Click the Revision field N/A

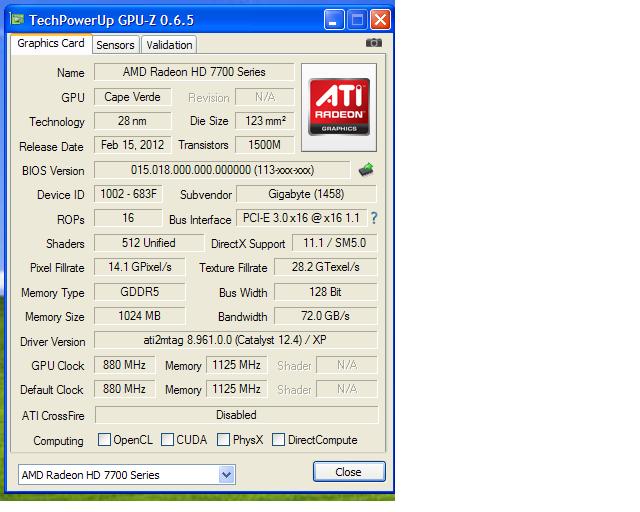pyautogui.click(x=265, y=97)
